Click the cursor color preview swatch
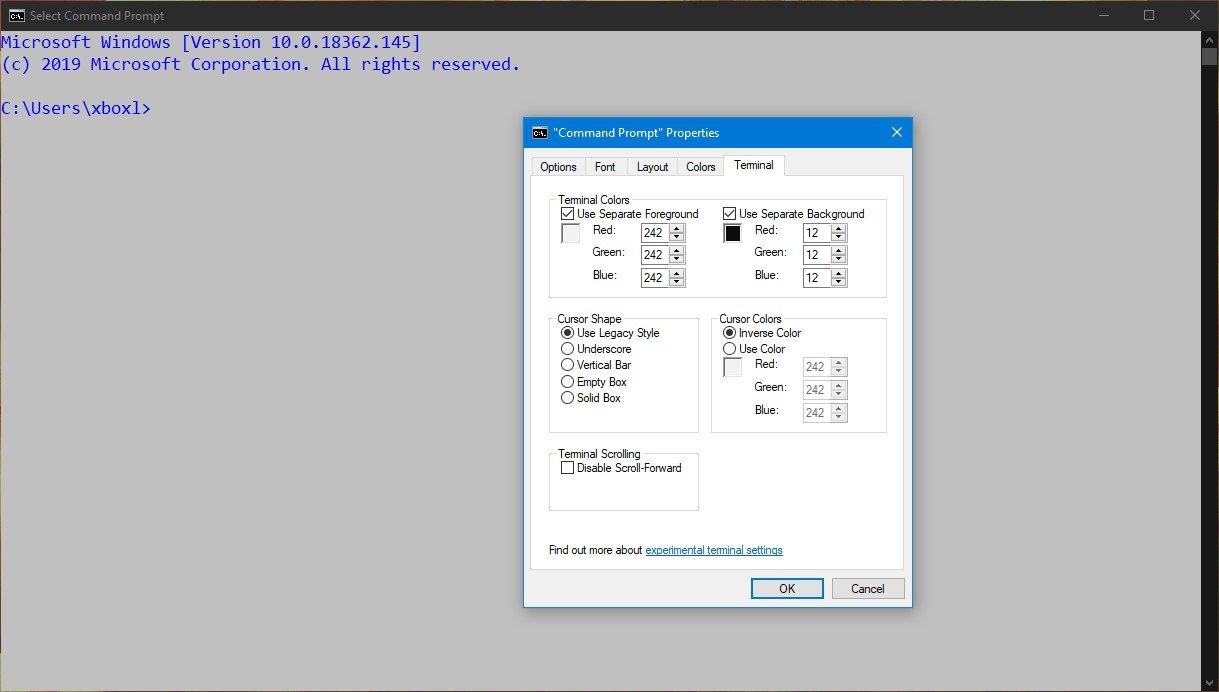1219x692 pixels. [733, 367]
